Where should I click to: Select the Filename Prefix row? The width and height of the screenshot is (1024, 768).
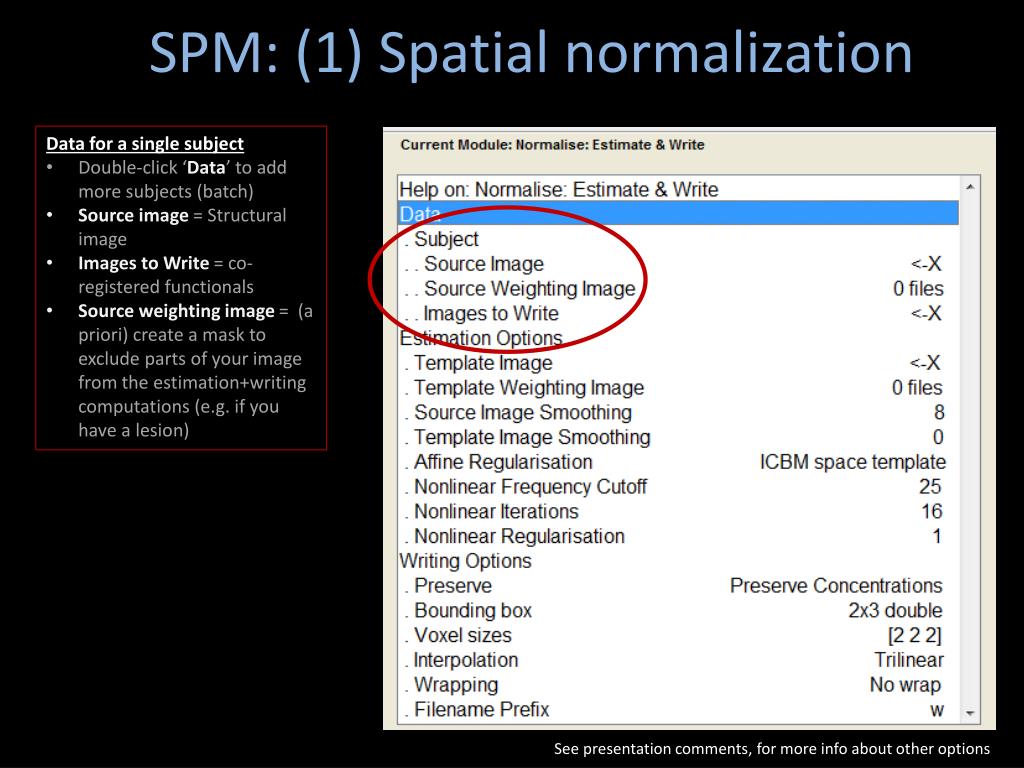click(x=678, y=710)
